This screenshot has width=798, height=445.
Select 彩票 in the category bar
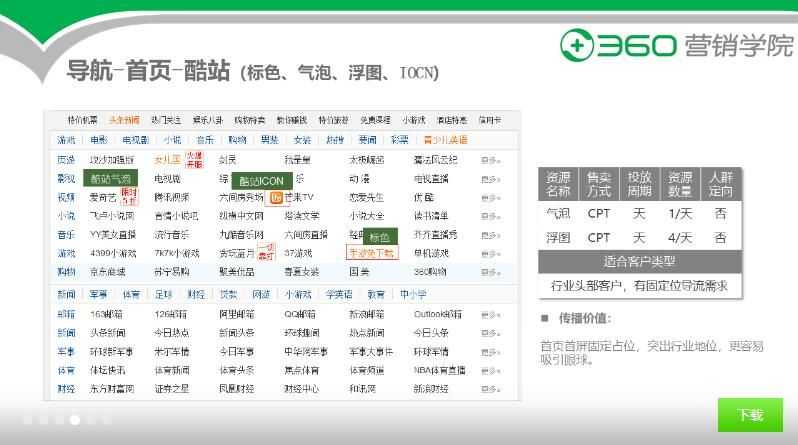point(400,140)
